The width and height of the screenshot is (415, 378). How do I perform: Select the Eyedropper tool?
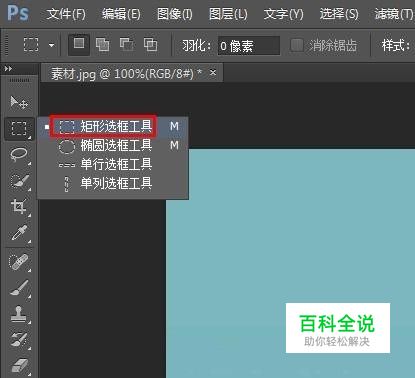tap(19, 233)
